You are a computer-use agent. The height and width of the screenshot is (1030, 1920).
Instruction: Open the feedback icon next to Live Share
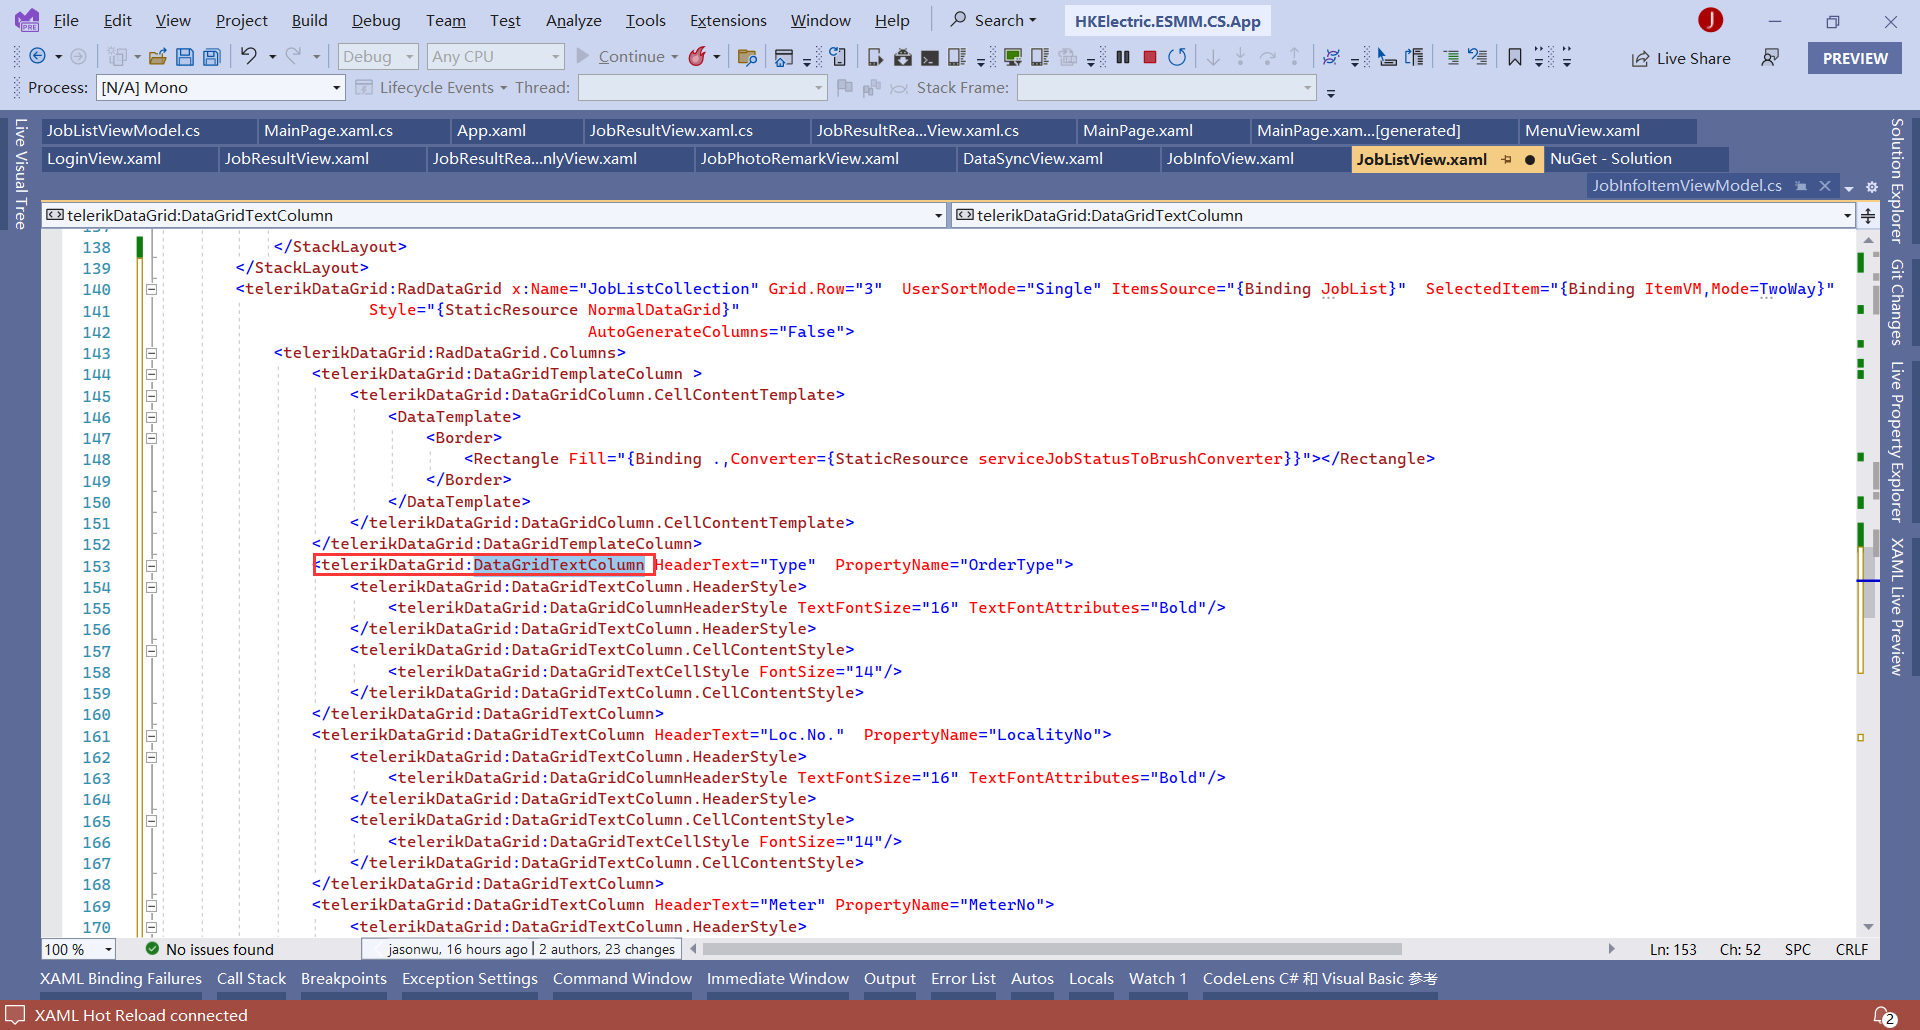point(1770,58)
